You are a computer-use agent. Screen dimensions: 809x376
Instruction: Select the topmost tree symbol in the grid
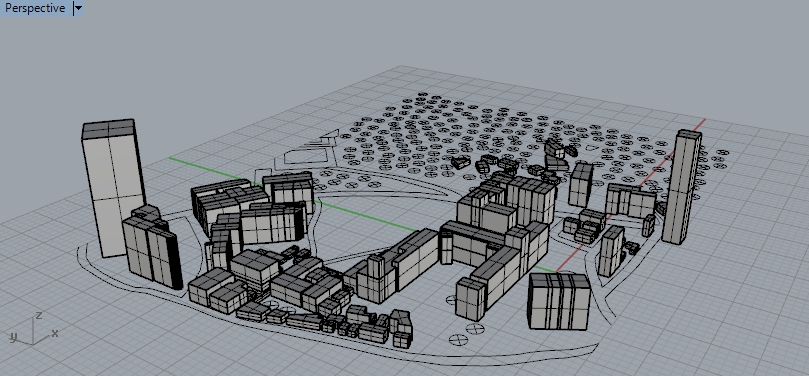[423, 95]
